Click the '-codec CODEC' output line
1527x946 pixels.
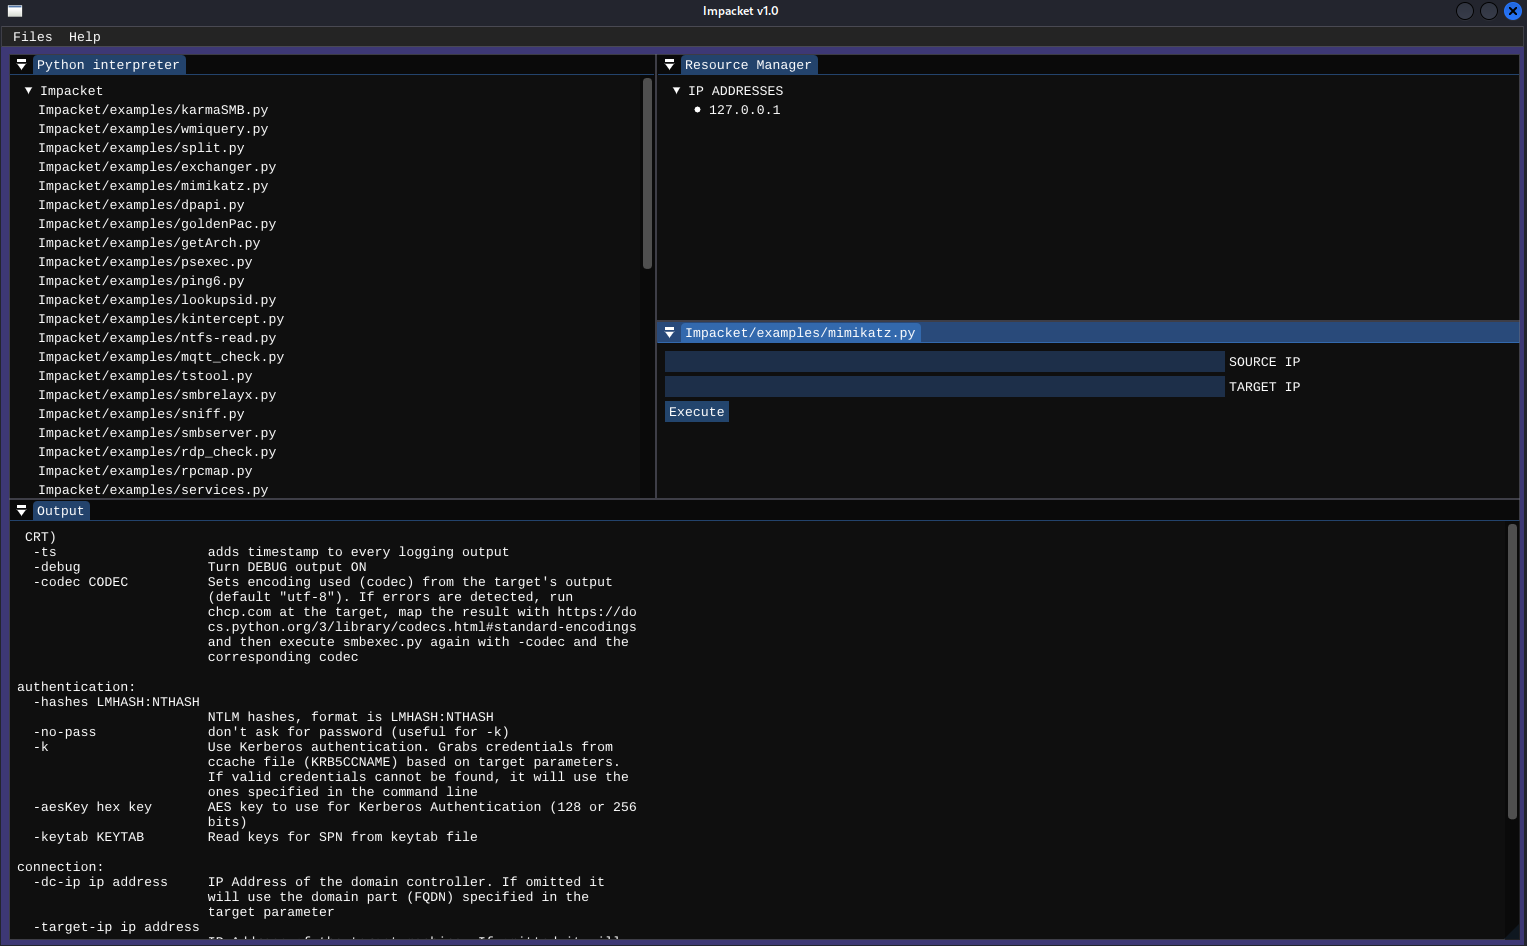[81, 582]
